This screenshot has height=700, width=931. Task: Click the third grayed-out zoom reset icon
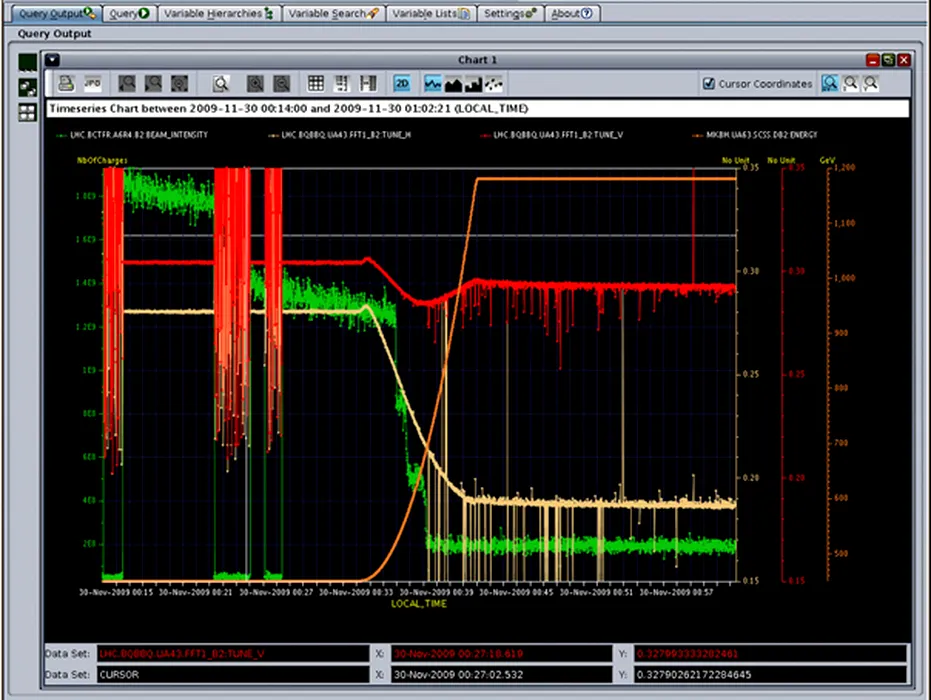(x=179, y=84)
